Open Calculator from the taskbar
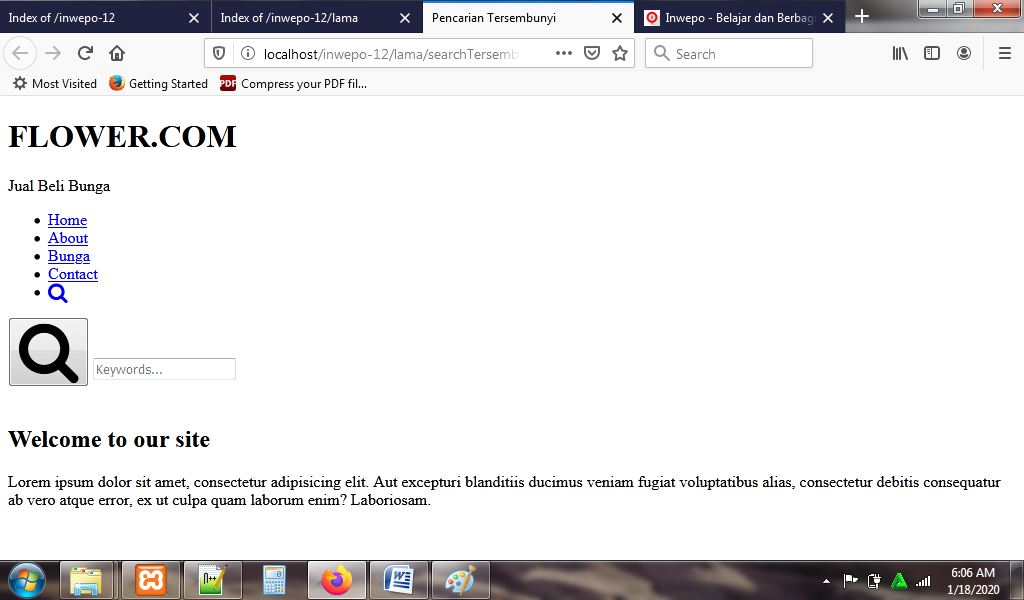 click(274, 580)
